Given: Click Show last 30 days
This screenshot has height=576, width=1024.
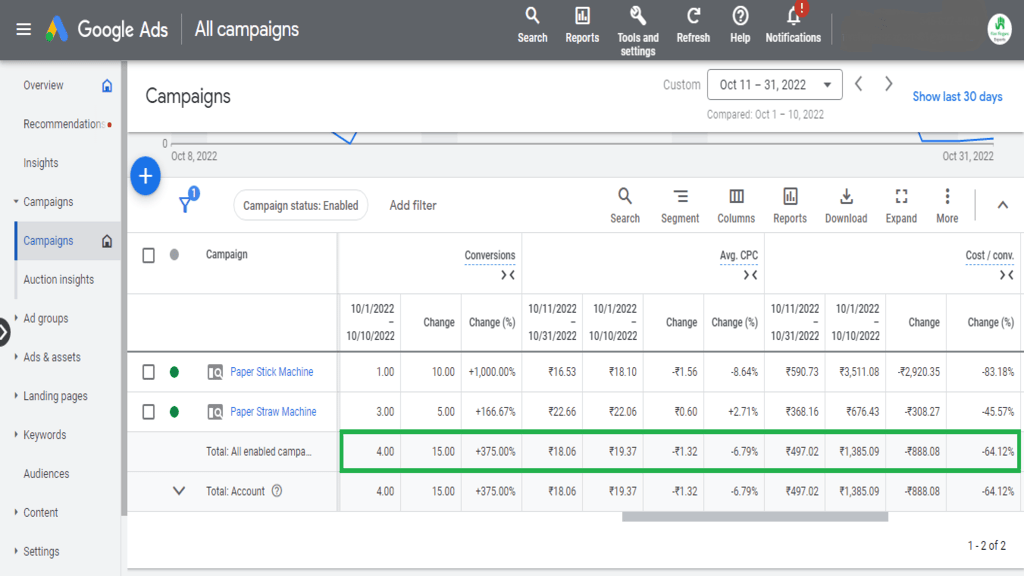Looking at the screenshot, I should (957, 97).
